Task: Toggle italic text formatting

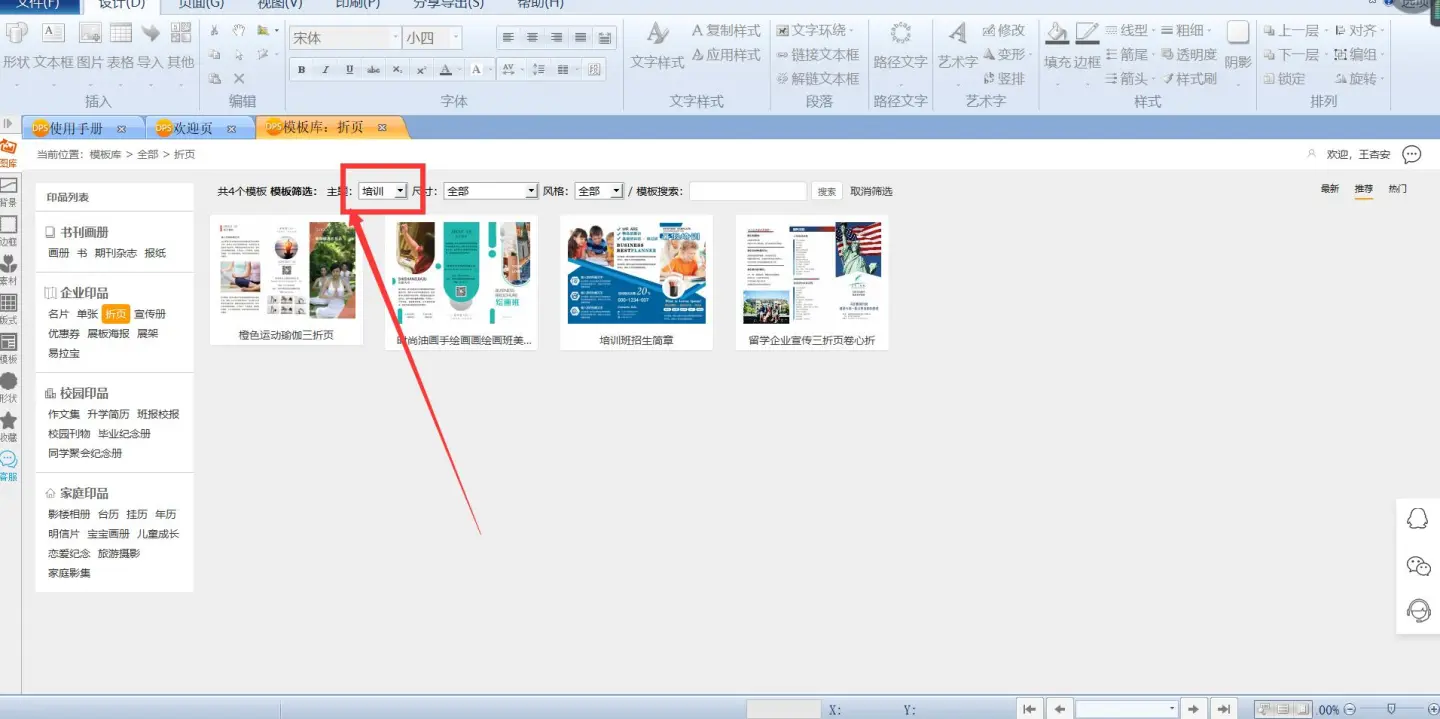Action: pos(325,70)
